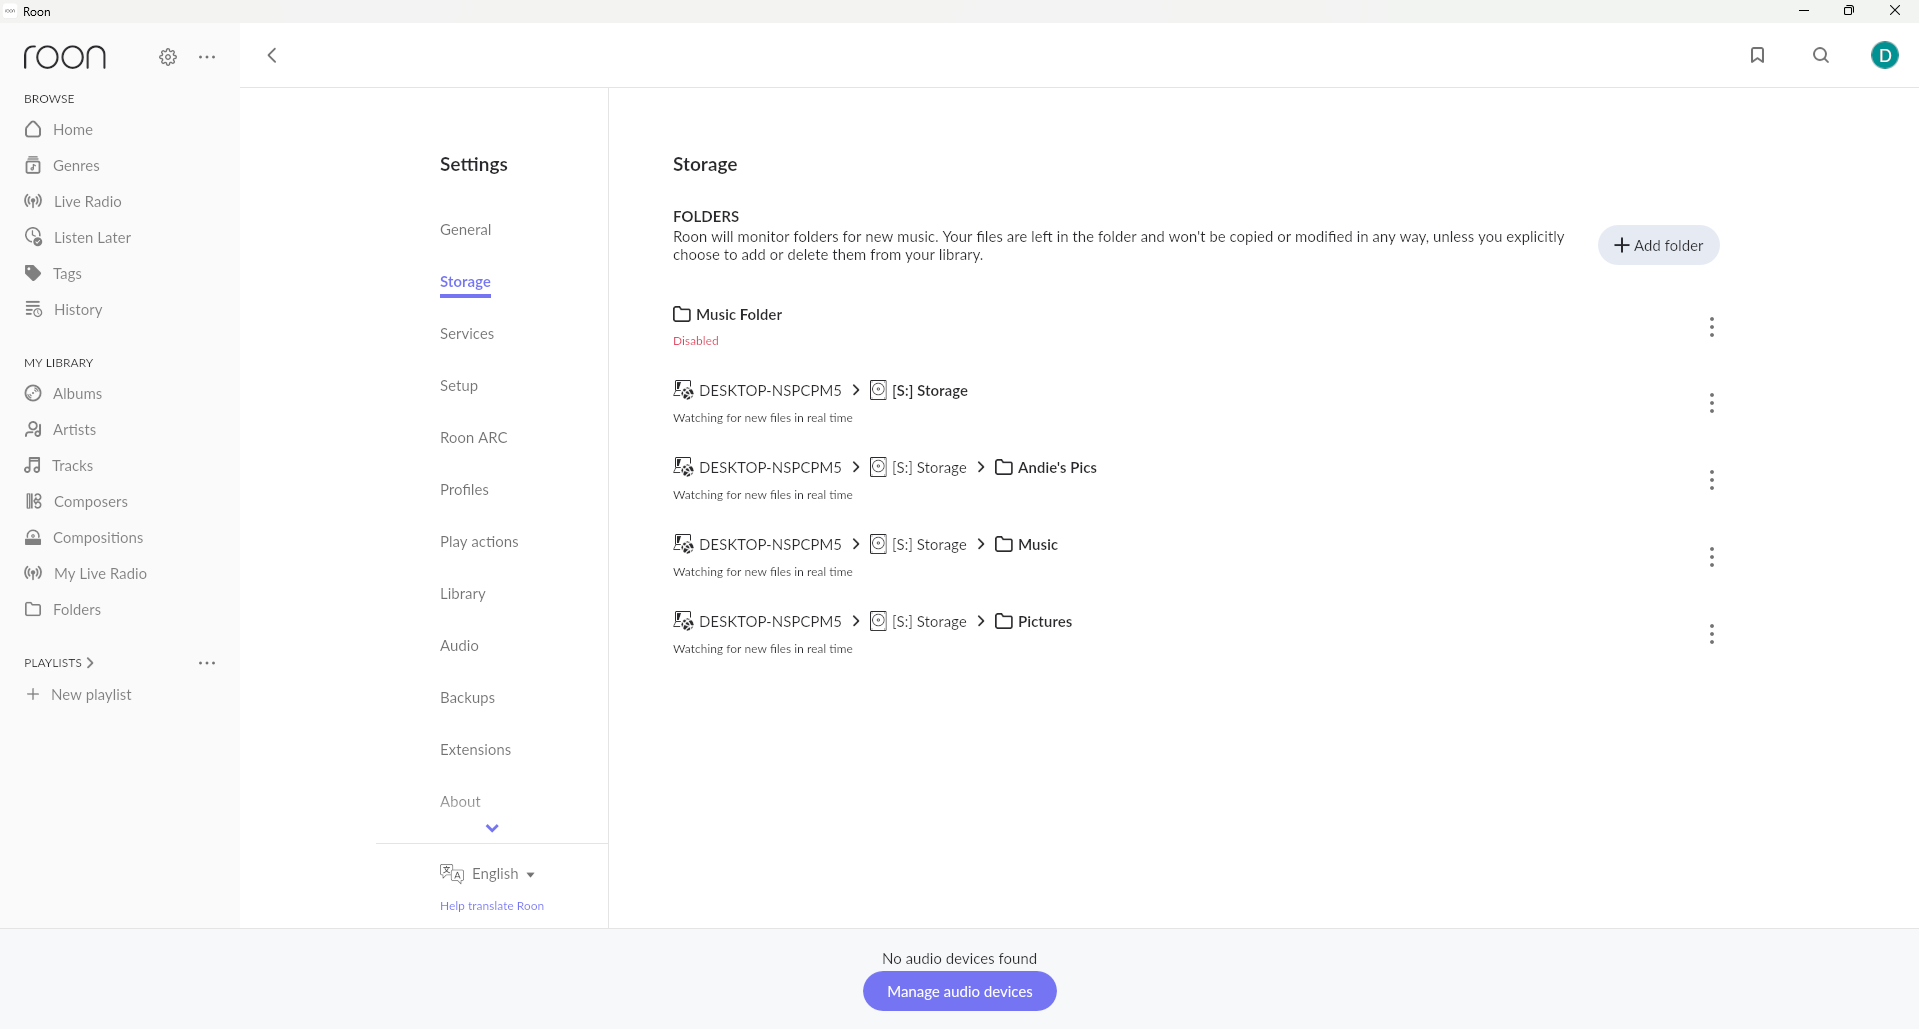Viewport: 1919px width, 1029px height.
Task: Open the Playlists three-dot menu
Action: (207, 663)
